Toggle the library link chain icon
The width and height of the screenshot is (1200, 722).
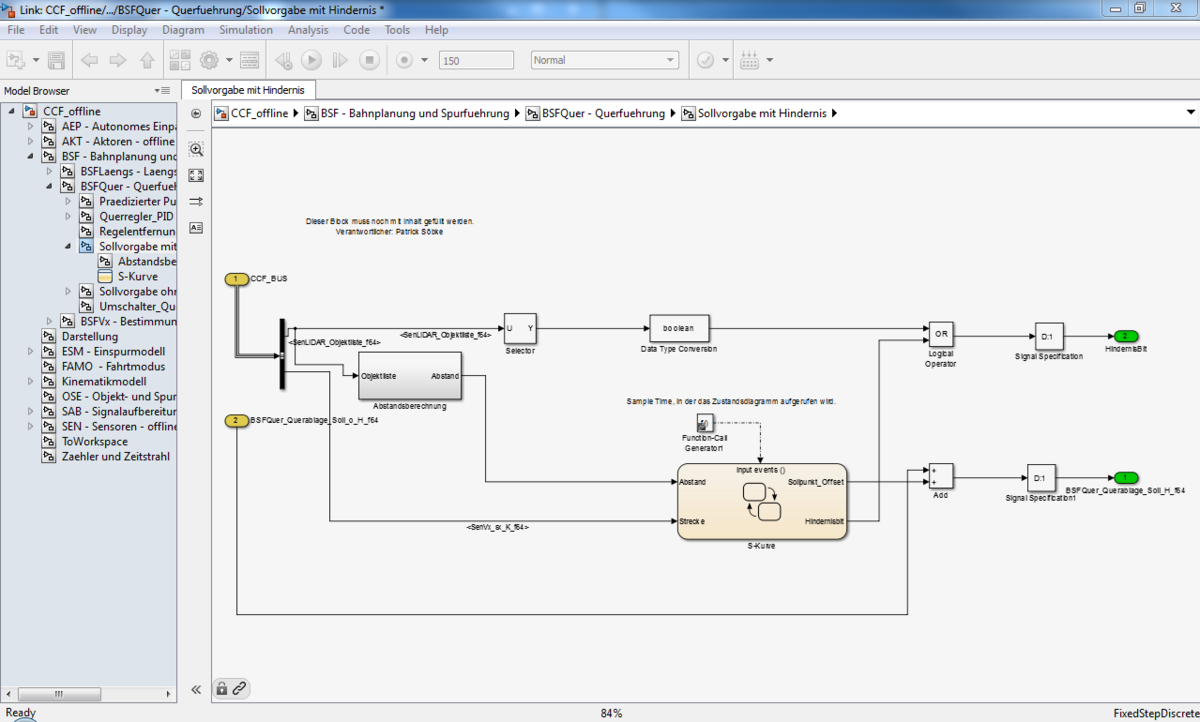pos(239,688)
